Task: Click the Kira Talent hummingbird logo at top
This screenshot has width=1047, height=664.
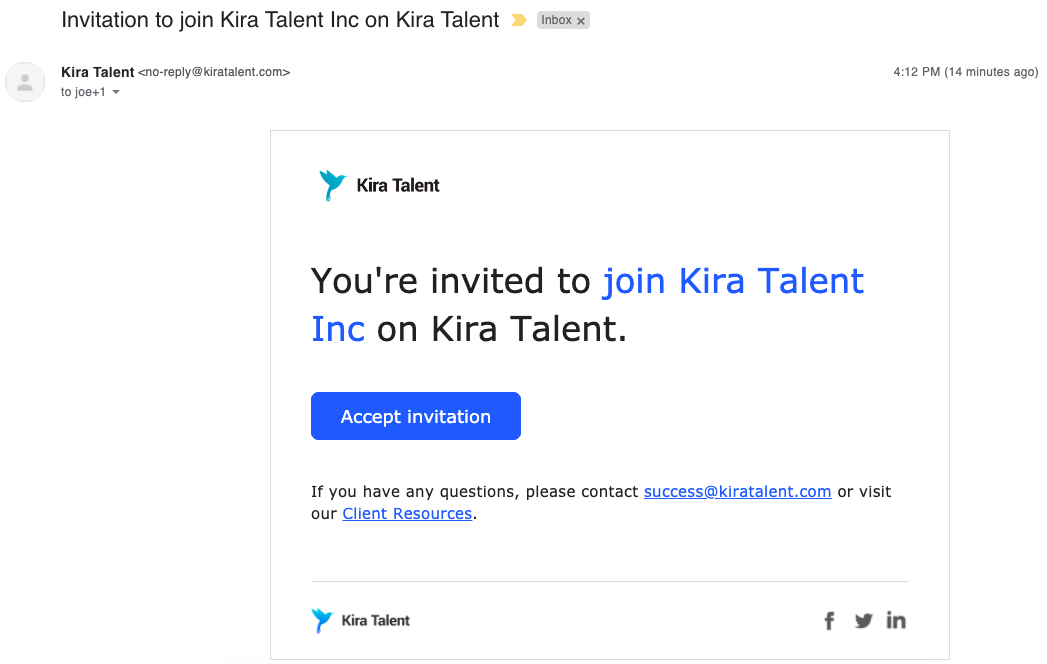Action: pos(333,185)
